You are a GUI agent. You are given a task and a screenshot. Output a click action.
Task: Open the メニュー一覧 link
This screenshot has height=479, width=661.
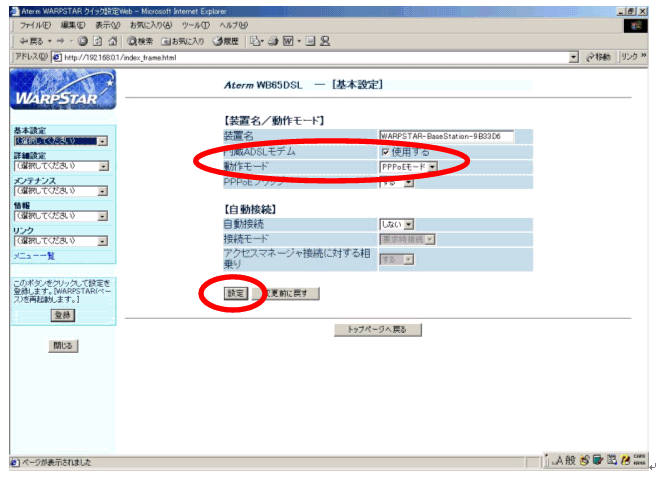pos(33,256)
